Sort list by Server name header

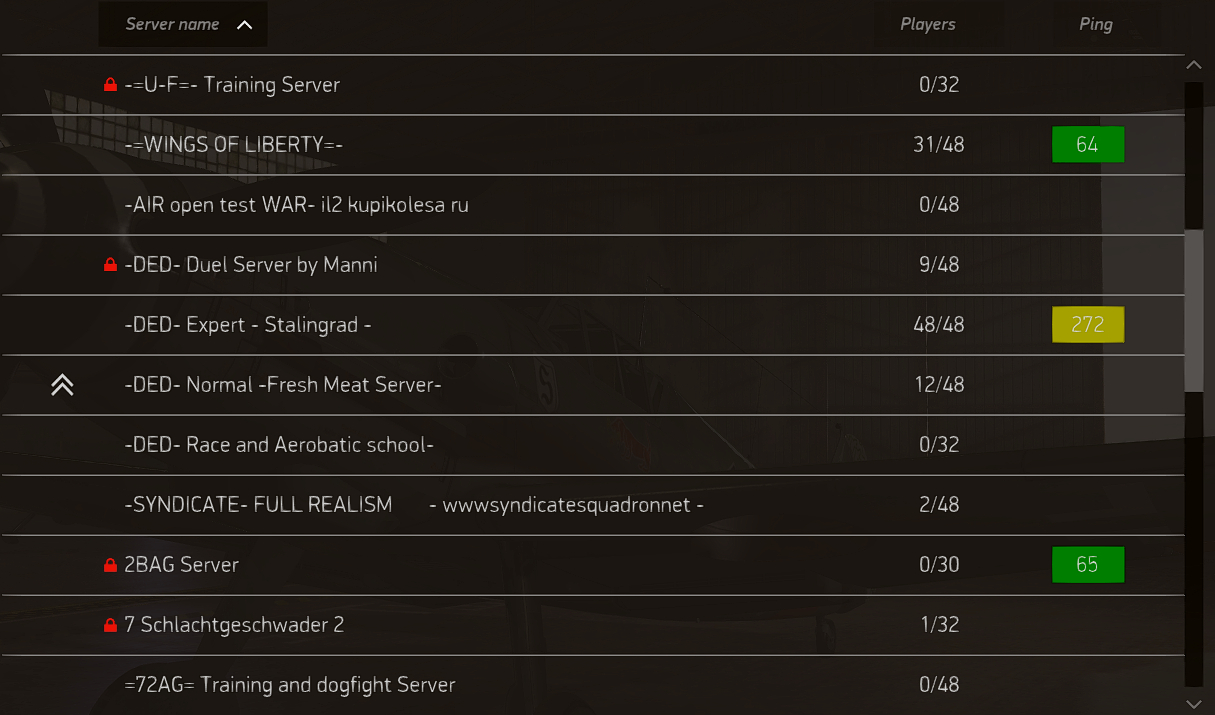pyautogui.click(x=172, y=24)
